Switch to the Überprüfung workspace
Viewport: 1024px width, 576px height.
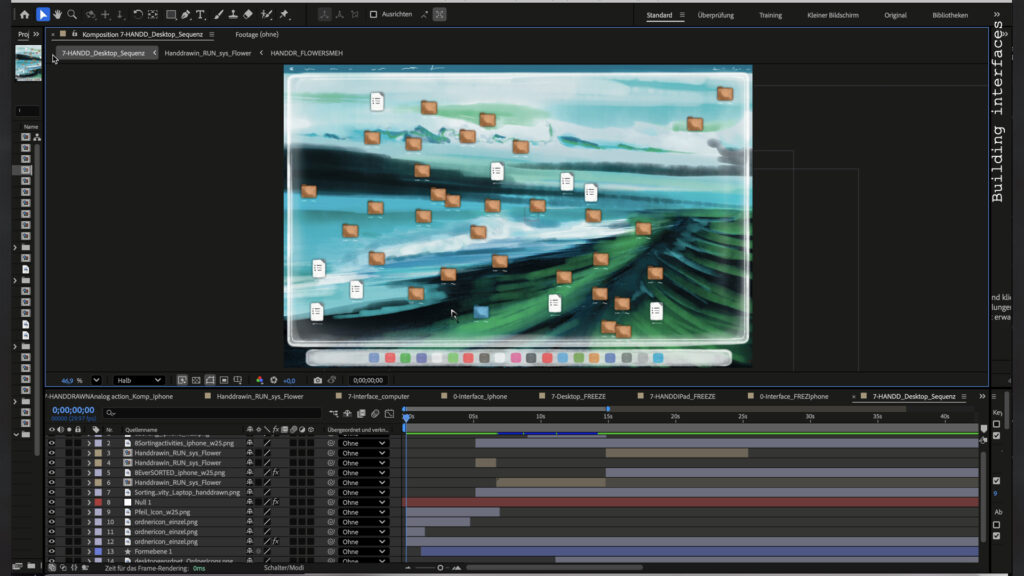tap(716, 15)
